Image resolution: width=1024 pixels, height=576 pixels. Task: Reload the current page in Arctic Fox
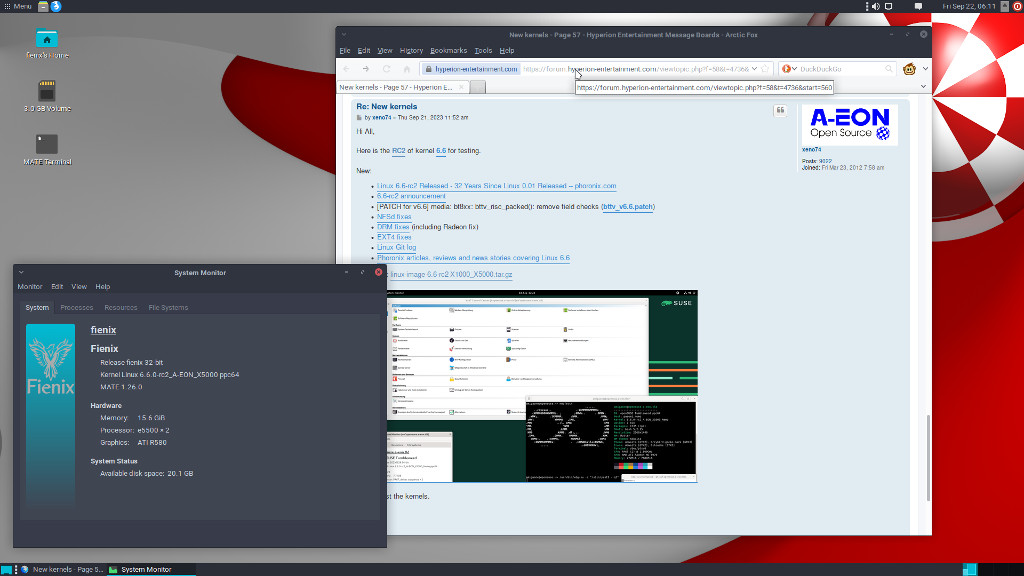click(x=387, y=69)
